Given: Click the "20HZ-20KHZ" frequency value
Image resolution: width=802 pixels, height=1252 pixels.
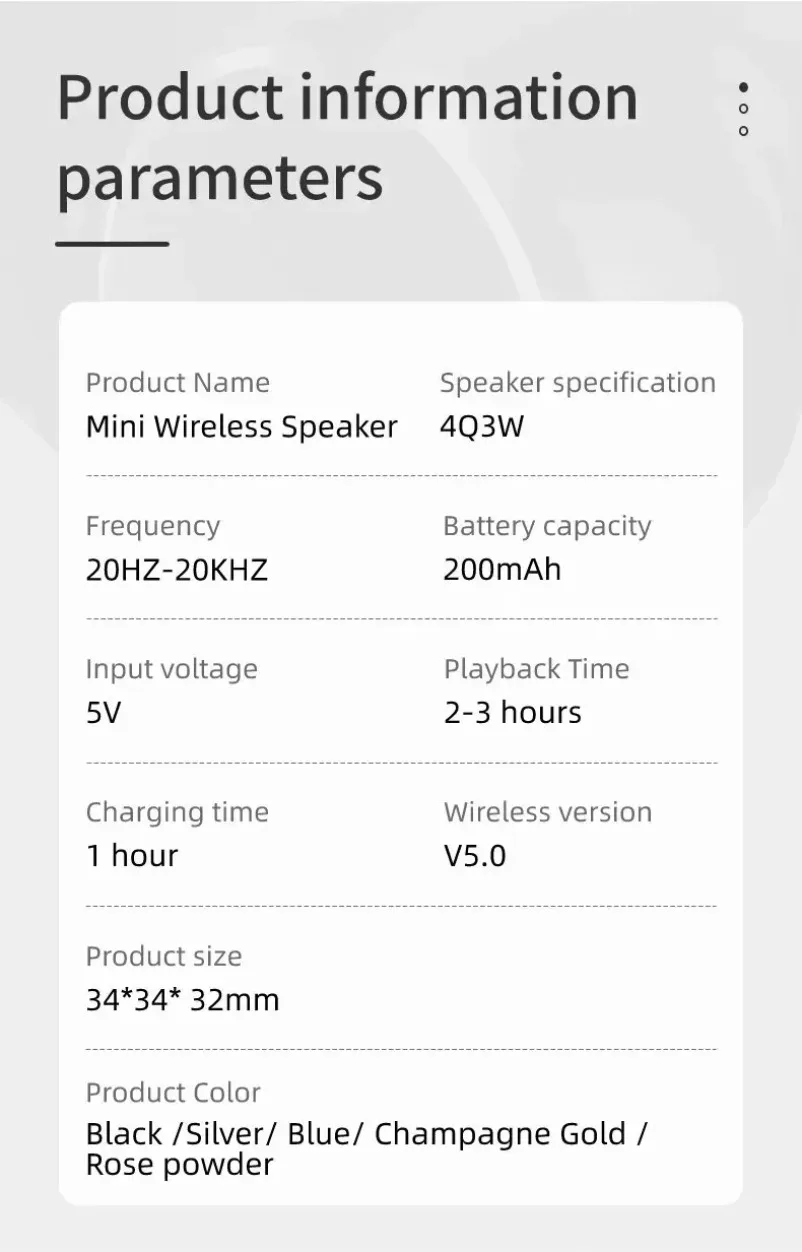Looking at the screenshot, I should pyautogui.click(x=177, y=570).
